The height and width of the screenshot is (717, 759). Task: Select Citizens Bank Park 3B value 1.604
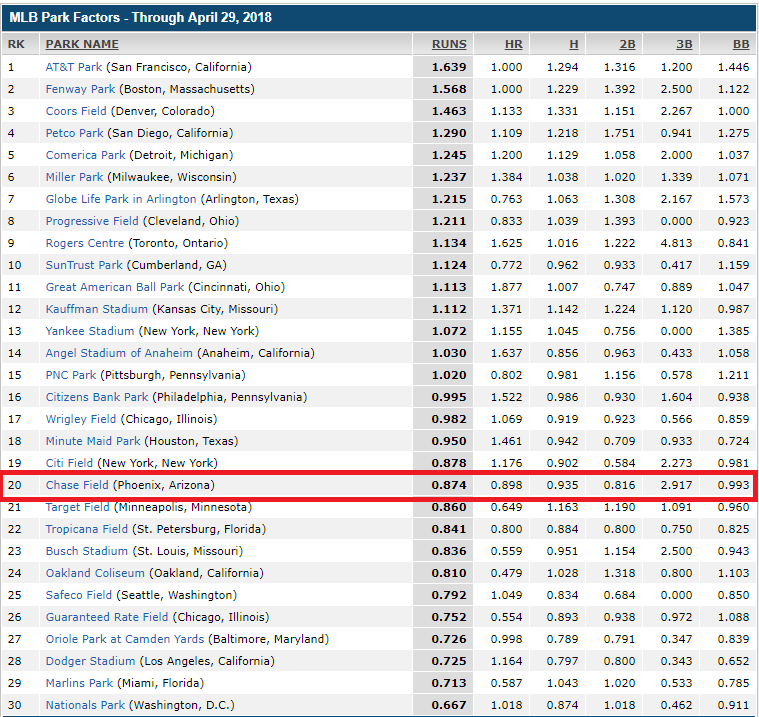tap(676, 397)
